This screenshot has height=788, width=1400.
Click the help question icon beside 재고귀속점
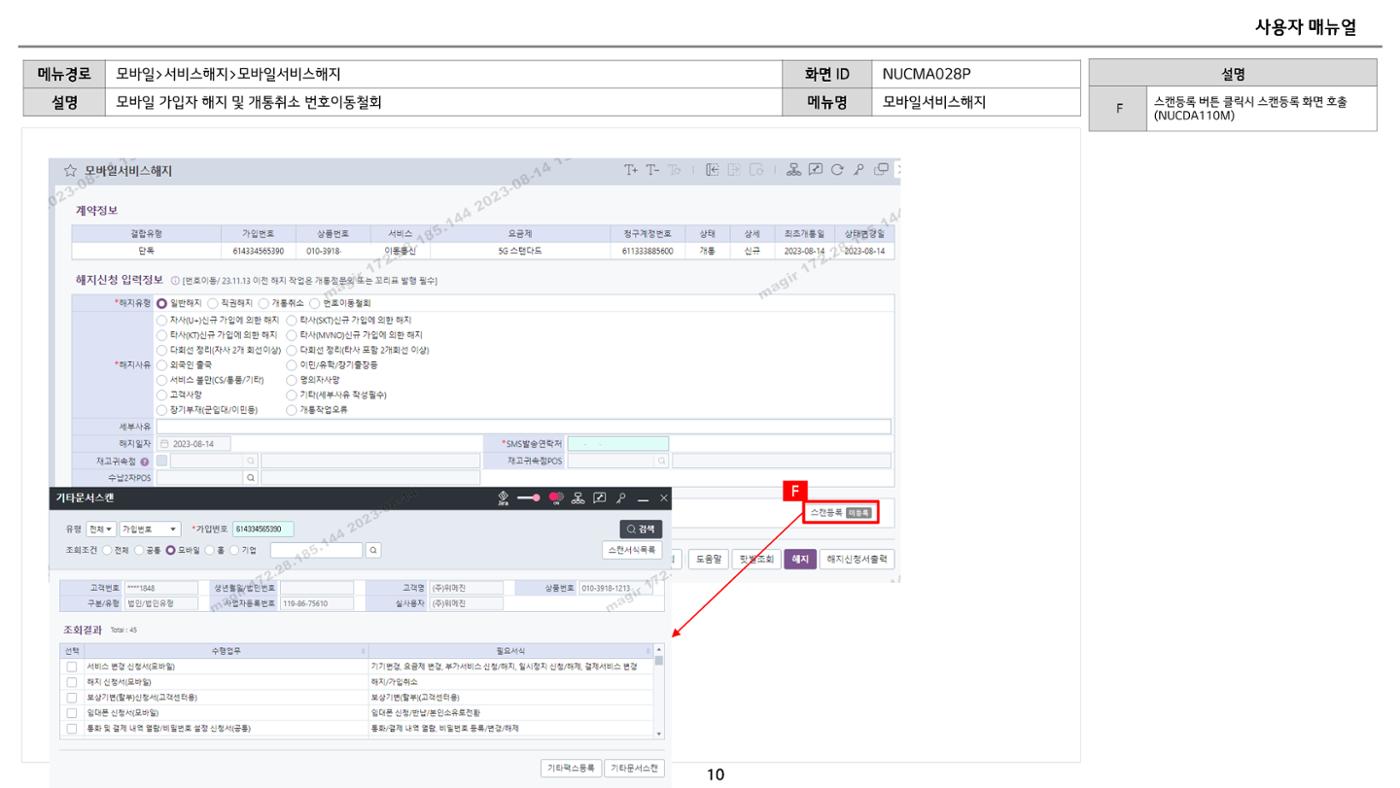point(145,461)
